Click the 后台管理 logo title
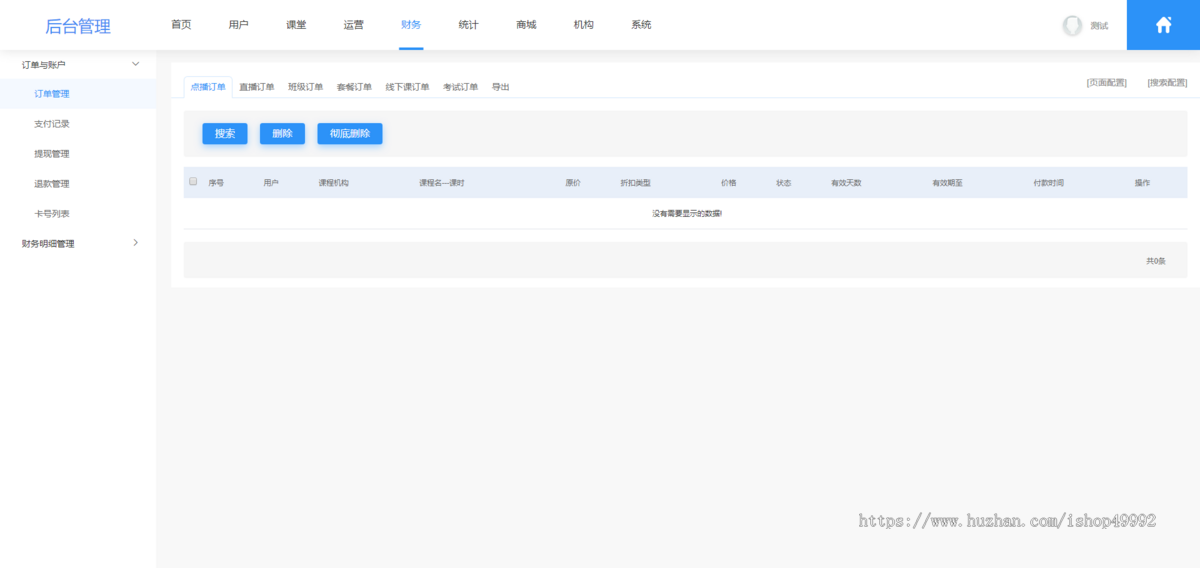1200x568 pixels. click(78, 26)
